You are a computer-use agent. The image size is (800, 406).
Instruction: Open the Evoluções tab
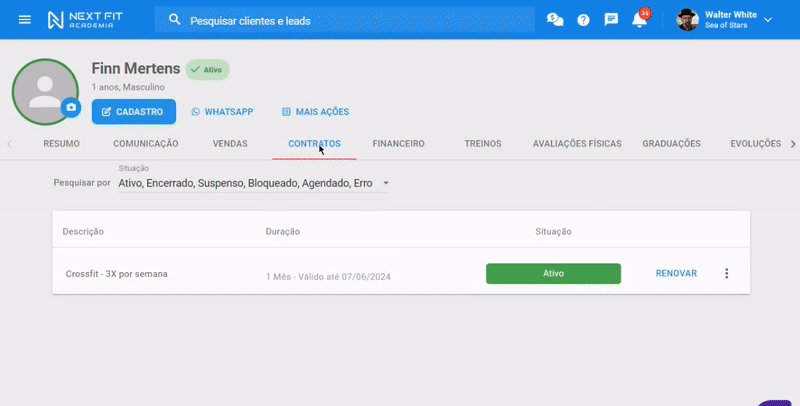(x=756, y=144)
